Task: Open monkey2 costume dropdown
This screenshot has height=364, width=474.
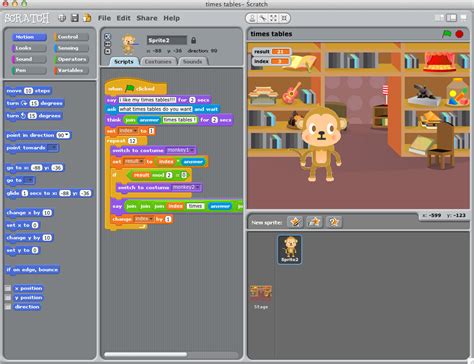Action: point(198,188)
